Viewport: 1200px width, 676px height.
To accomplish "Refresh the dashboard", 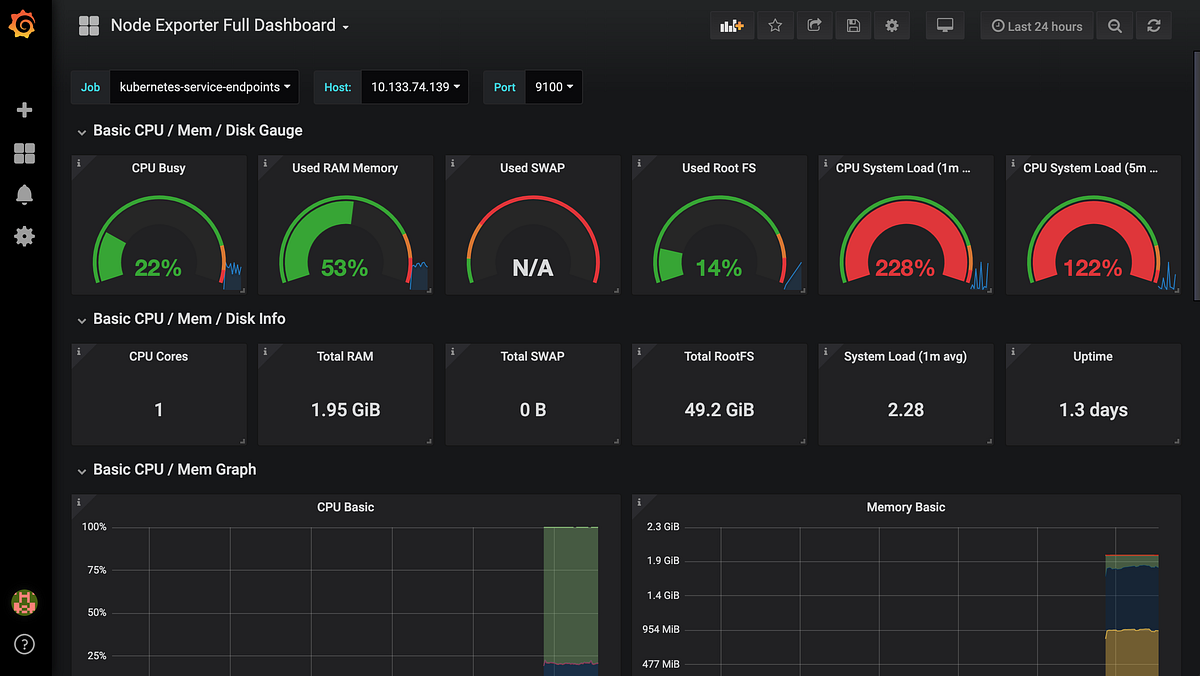I will [1154, 26].
